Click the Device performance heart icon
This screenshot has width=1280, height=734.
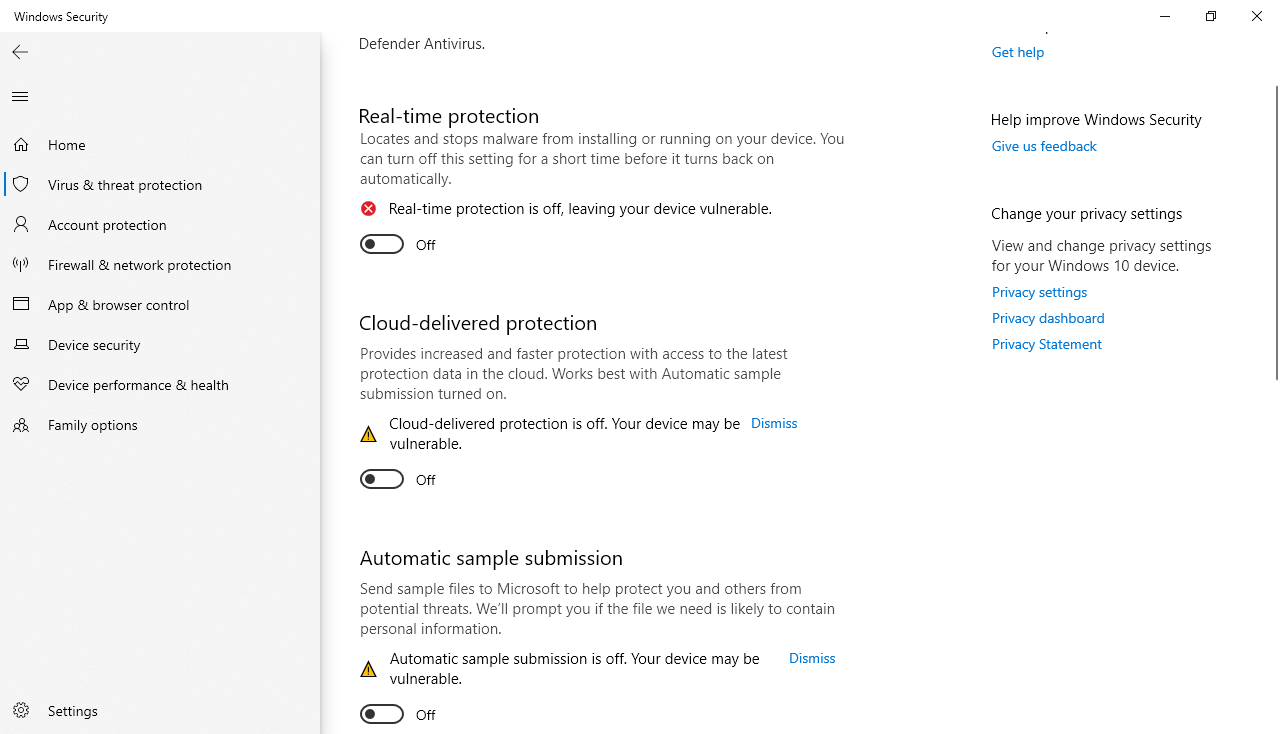coord(21,385)
